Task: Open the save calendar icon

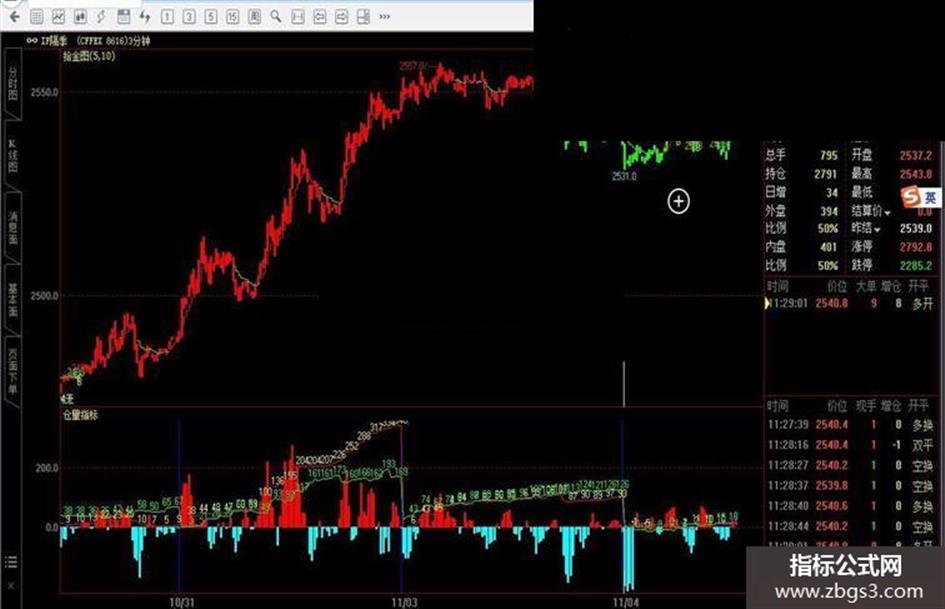Action: click(124, 17)
